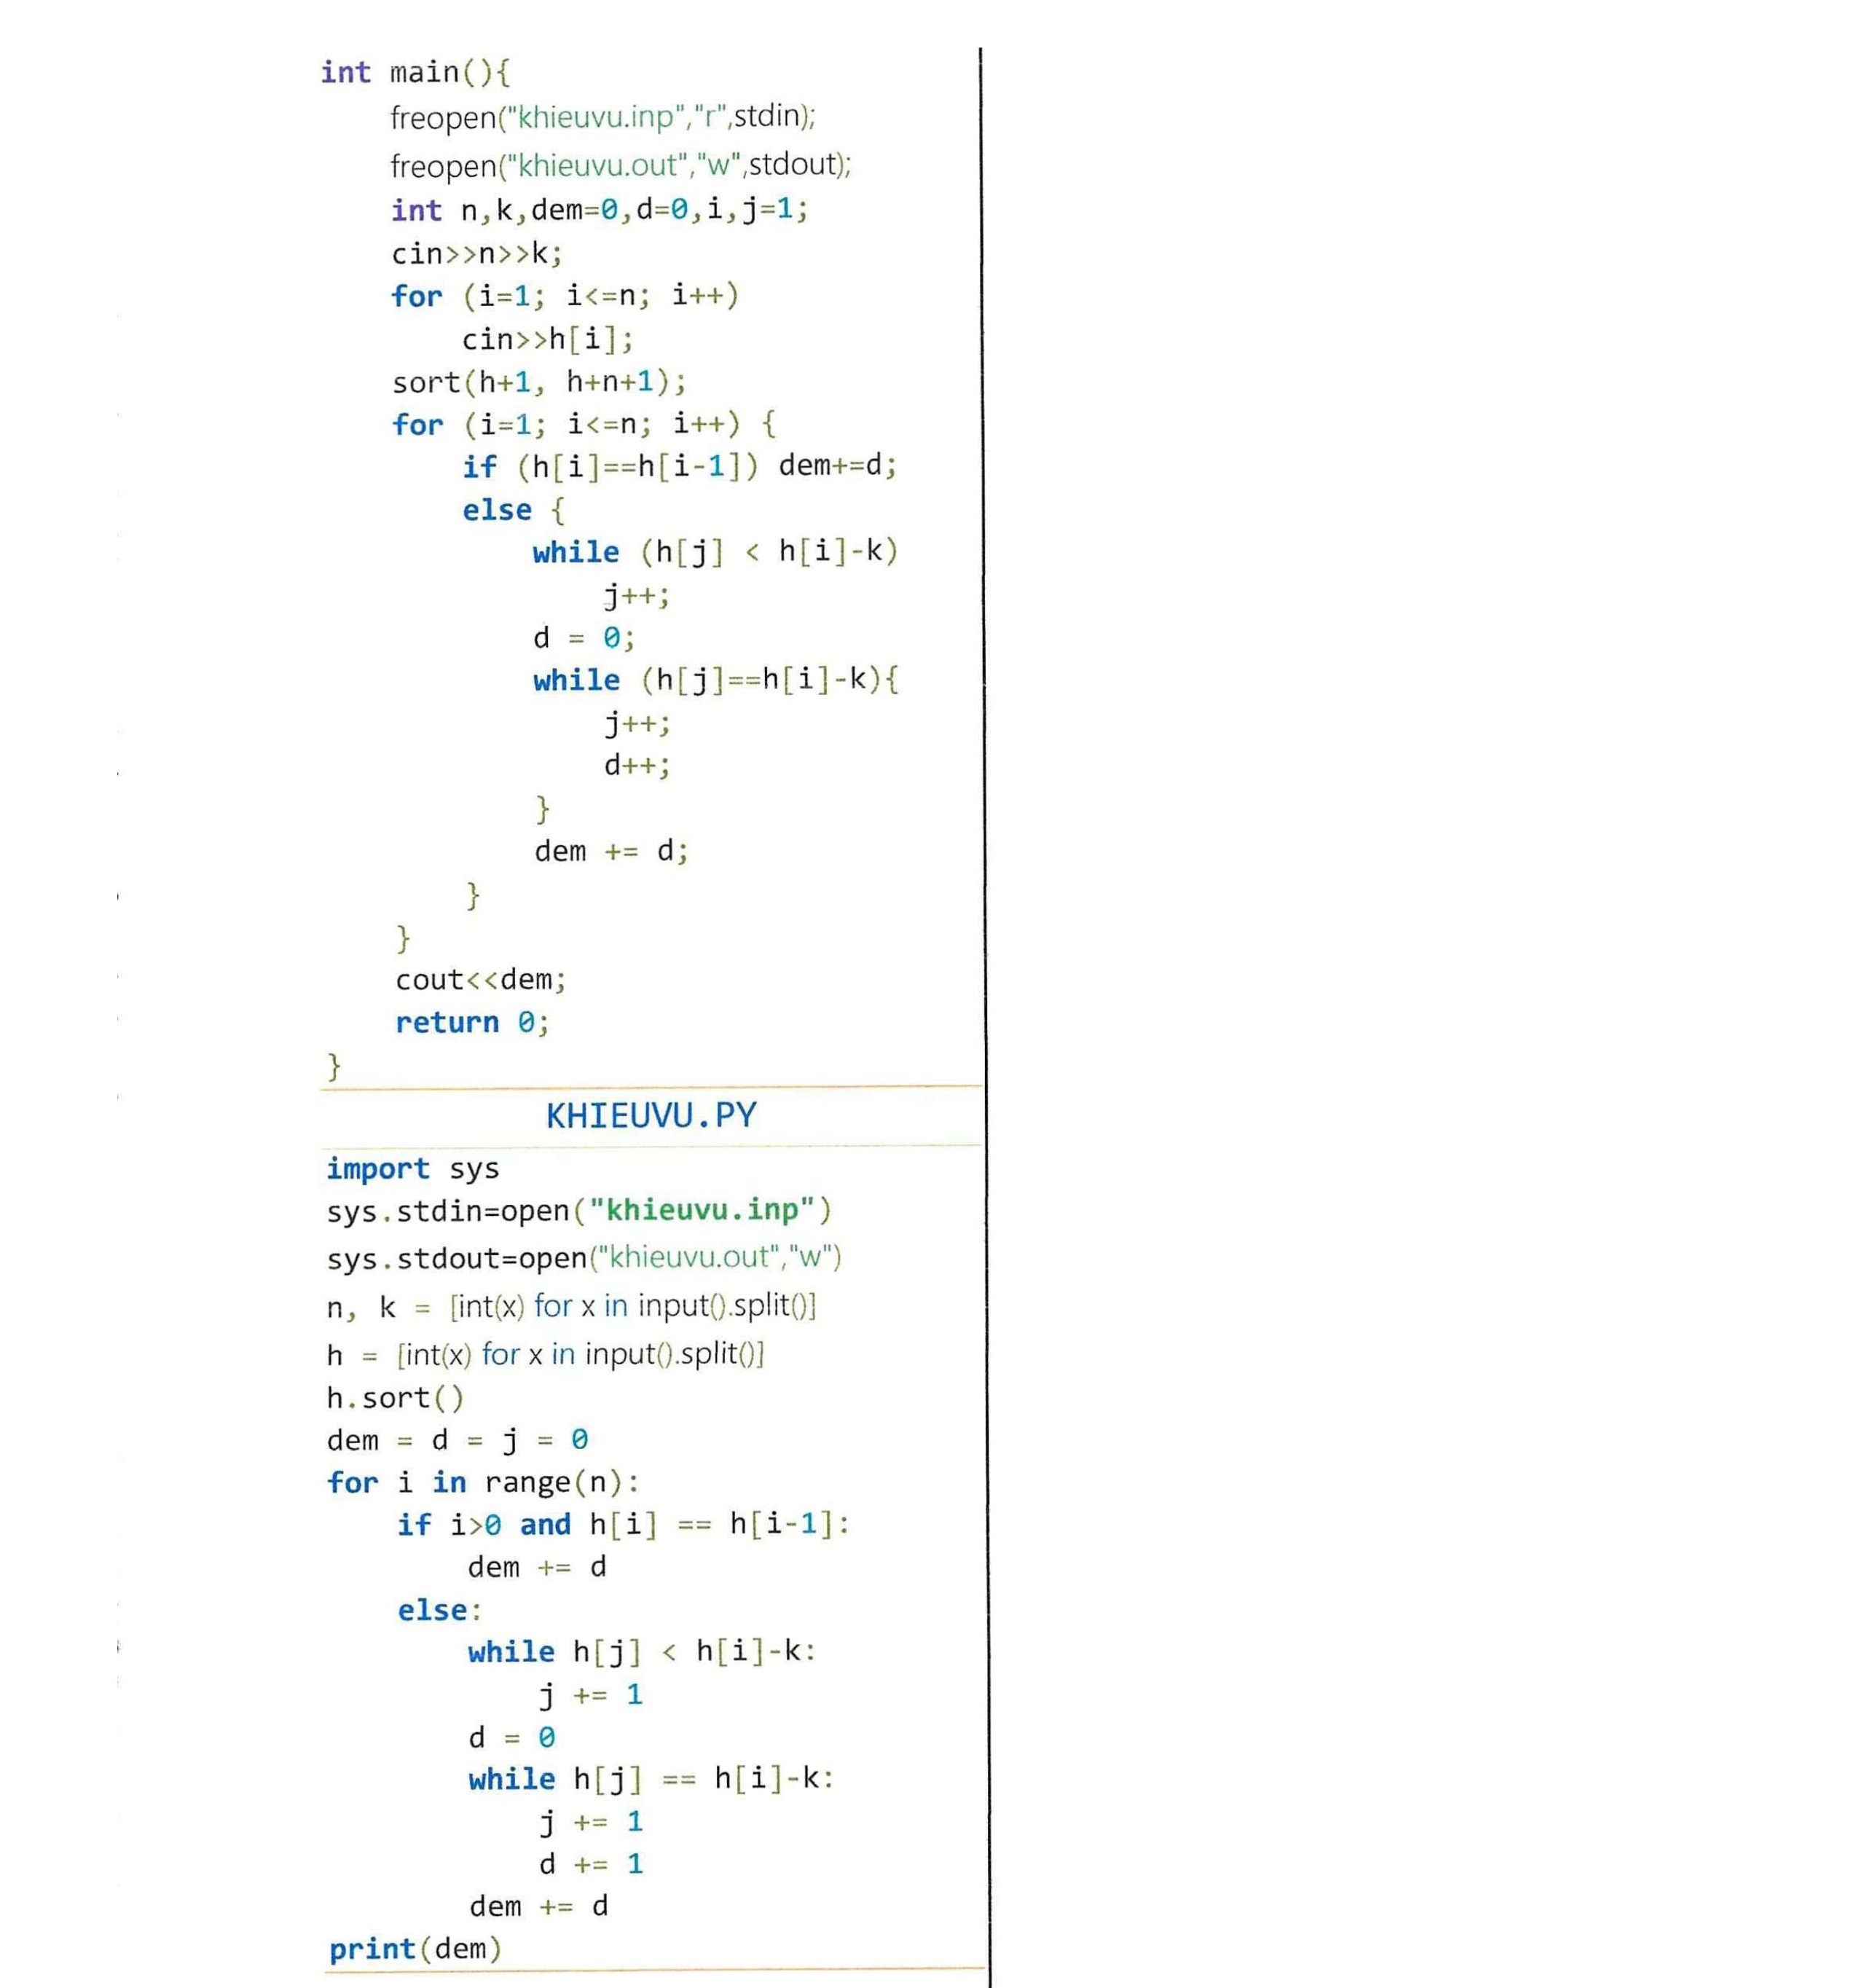
Task: Click the 'cin>>n>>k;' line
Action: click(476, 253)
